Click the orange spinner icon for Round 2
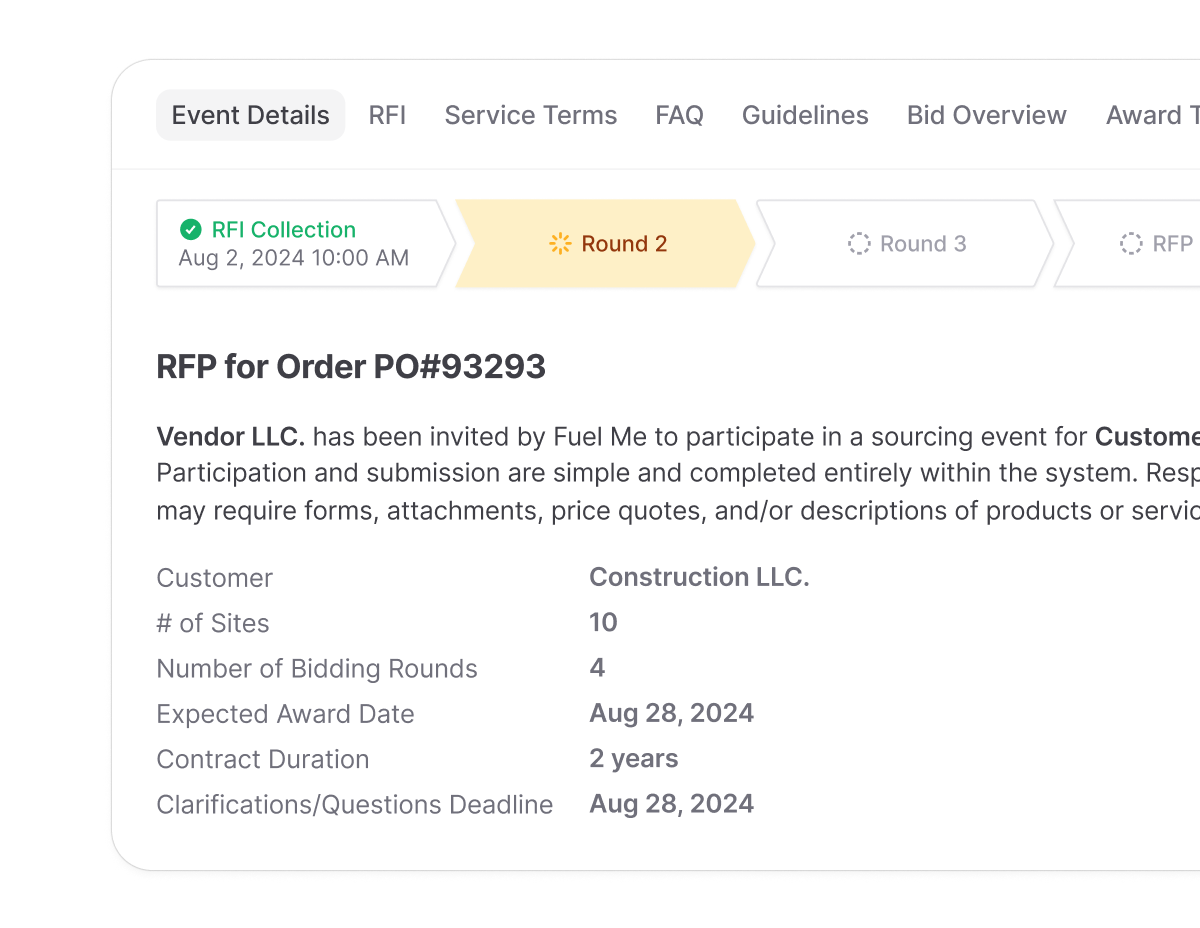Image resolution: width=1200 pixels, height=928 pixels. pos(560,244)
